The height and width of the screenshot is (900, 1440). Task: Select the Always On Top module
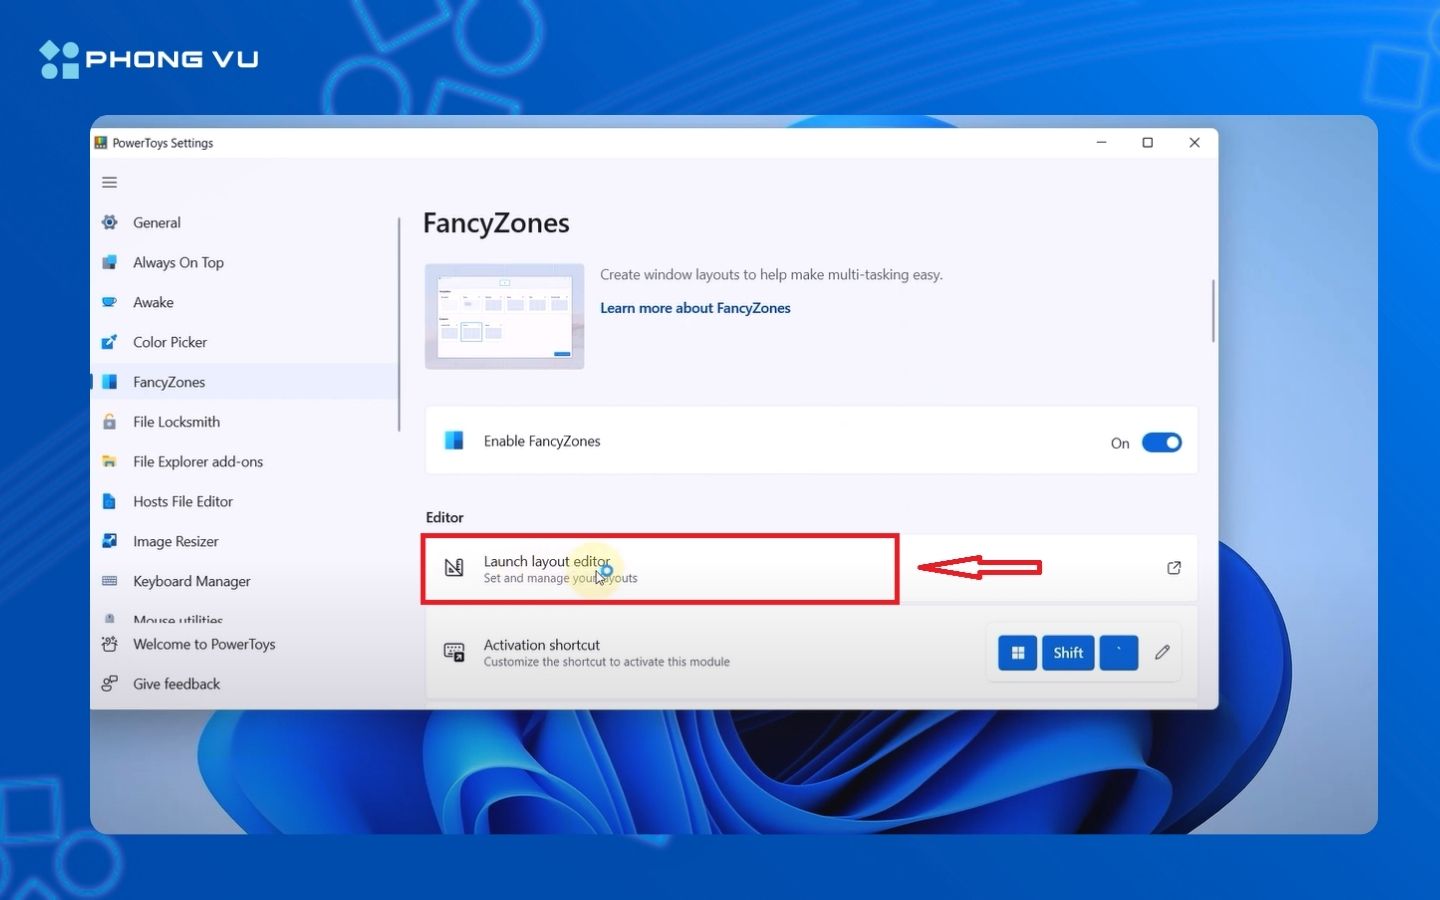pyautogui.click(x=178, y=262)
